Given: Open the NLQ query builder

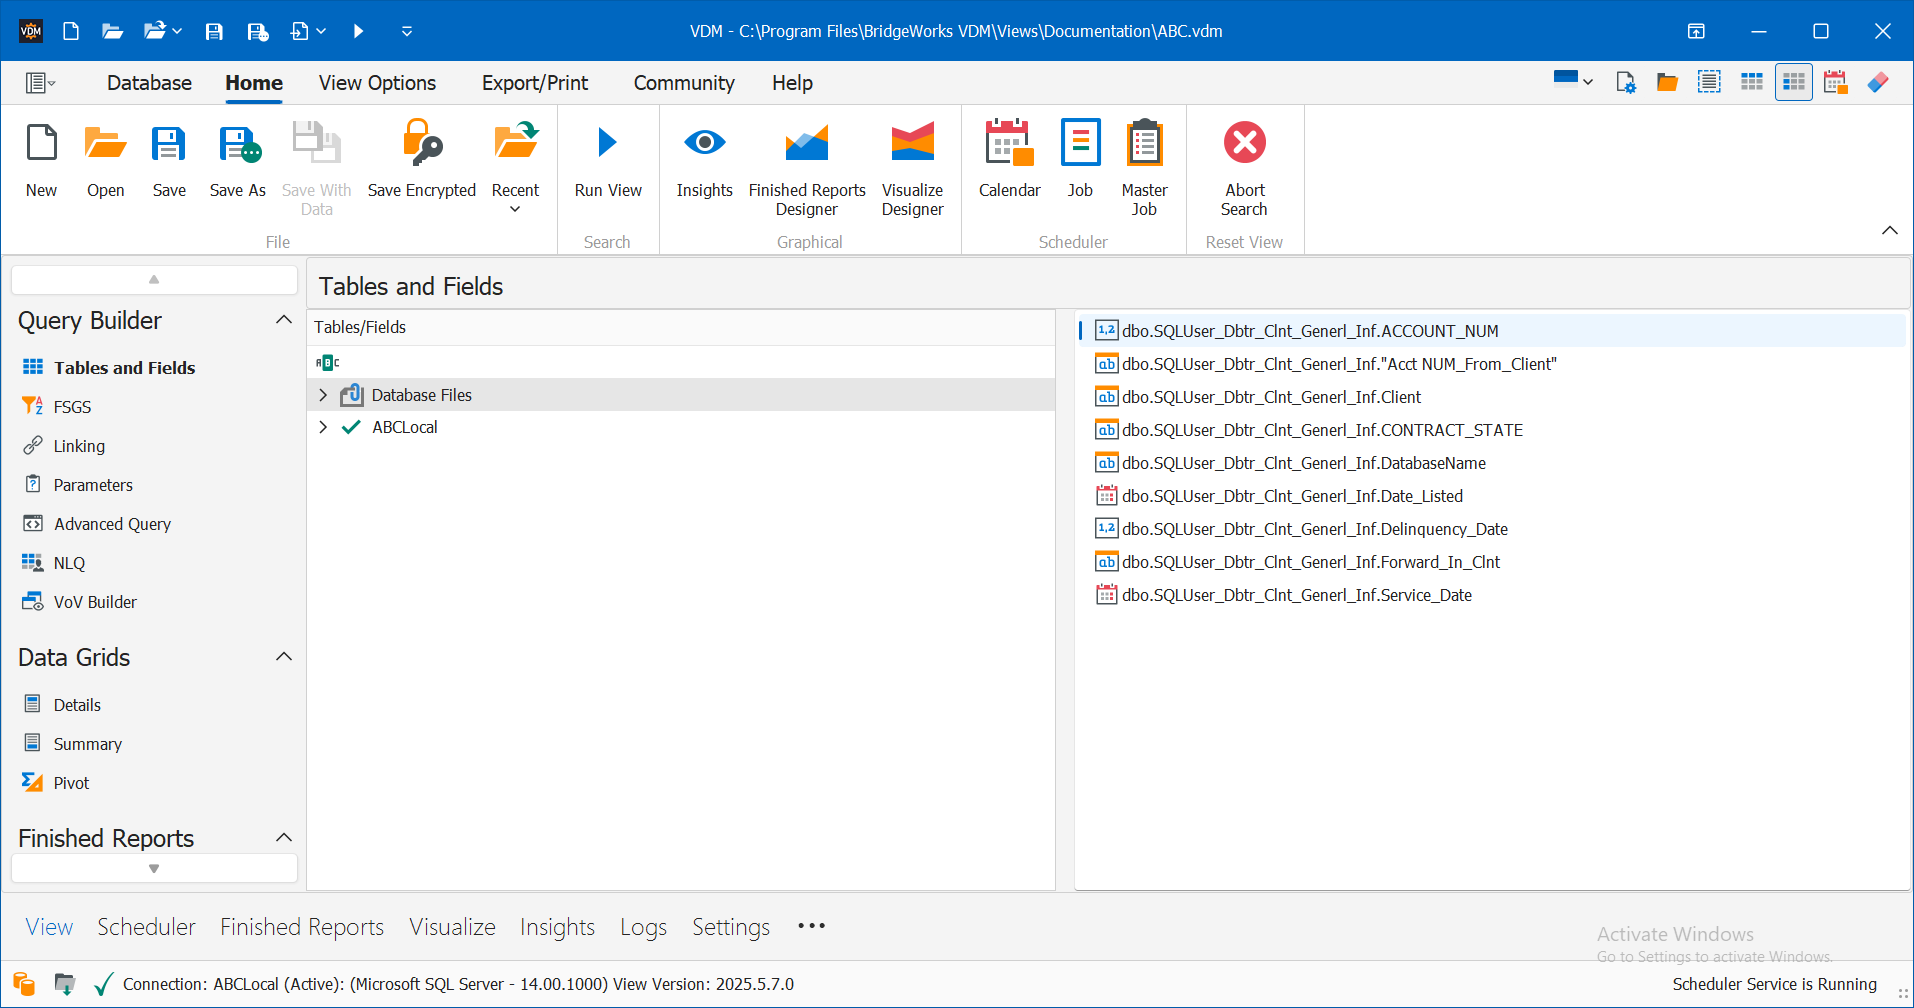Looking at the screenshot, I should tap(68, 562).
